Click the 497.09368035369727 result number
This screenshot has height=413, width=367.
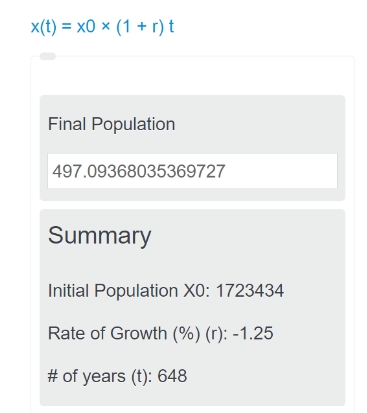tap(139, 171)
